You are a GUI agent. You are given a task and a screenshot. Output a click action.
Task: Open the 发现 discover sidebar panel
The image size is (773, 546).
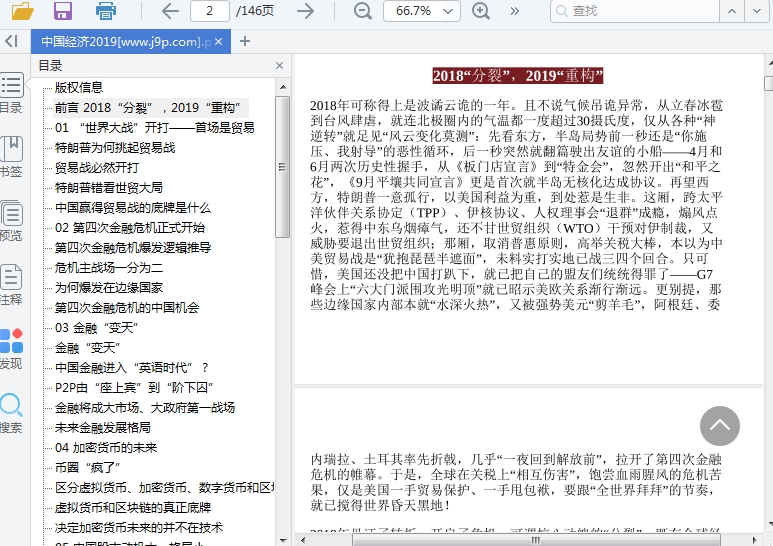tap(11, 349)
